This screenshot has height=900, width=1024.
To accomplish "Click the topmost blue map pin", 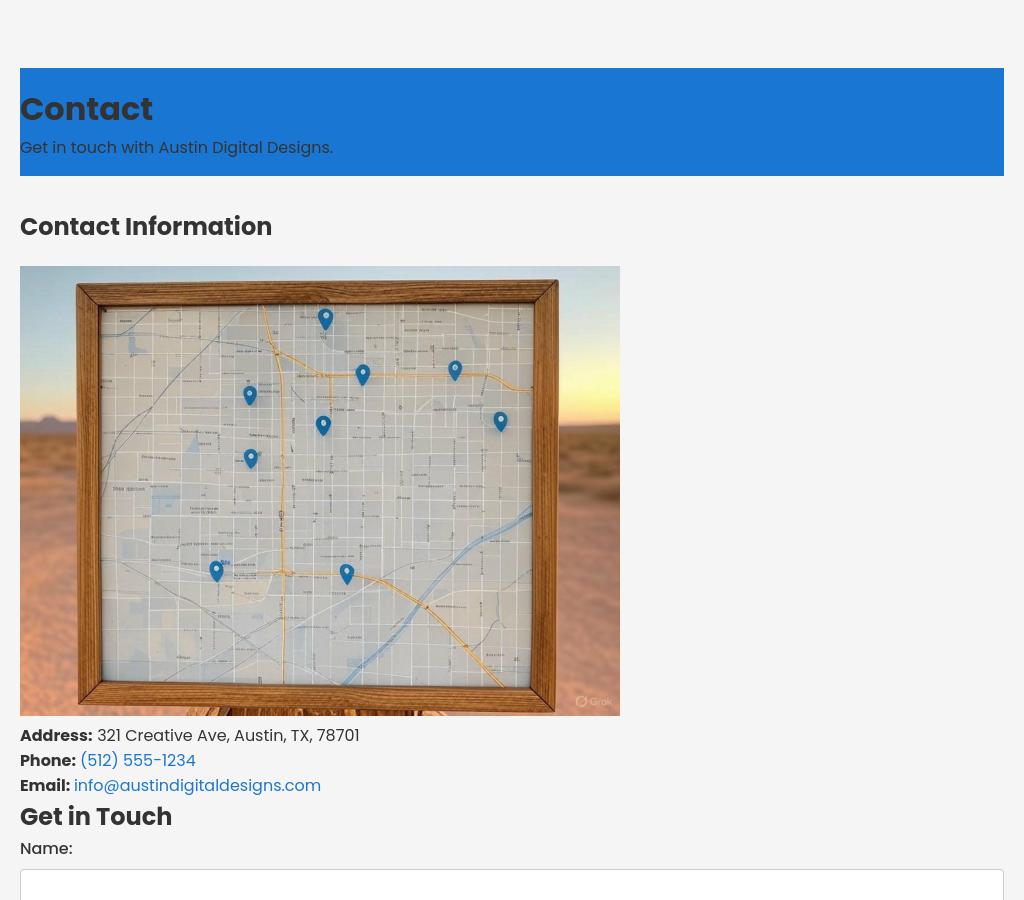I will 325,318.
